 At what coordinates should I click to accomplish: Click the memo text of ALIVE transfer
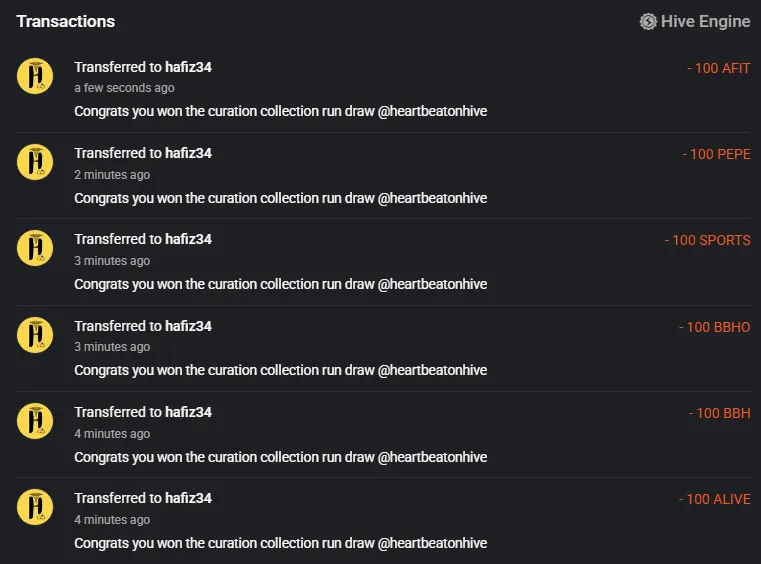[281, 543]
